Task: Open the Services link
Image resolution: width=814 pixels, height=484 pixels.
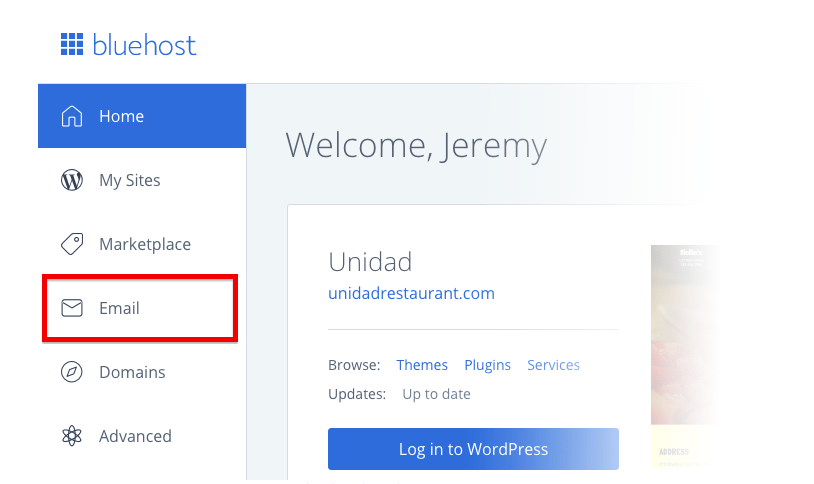Action: click(x=553, y=365)
